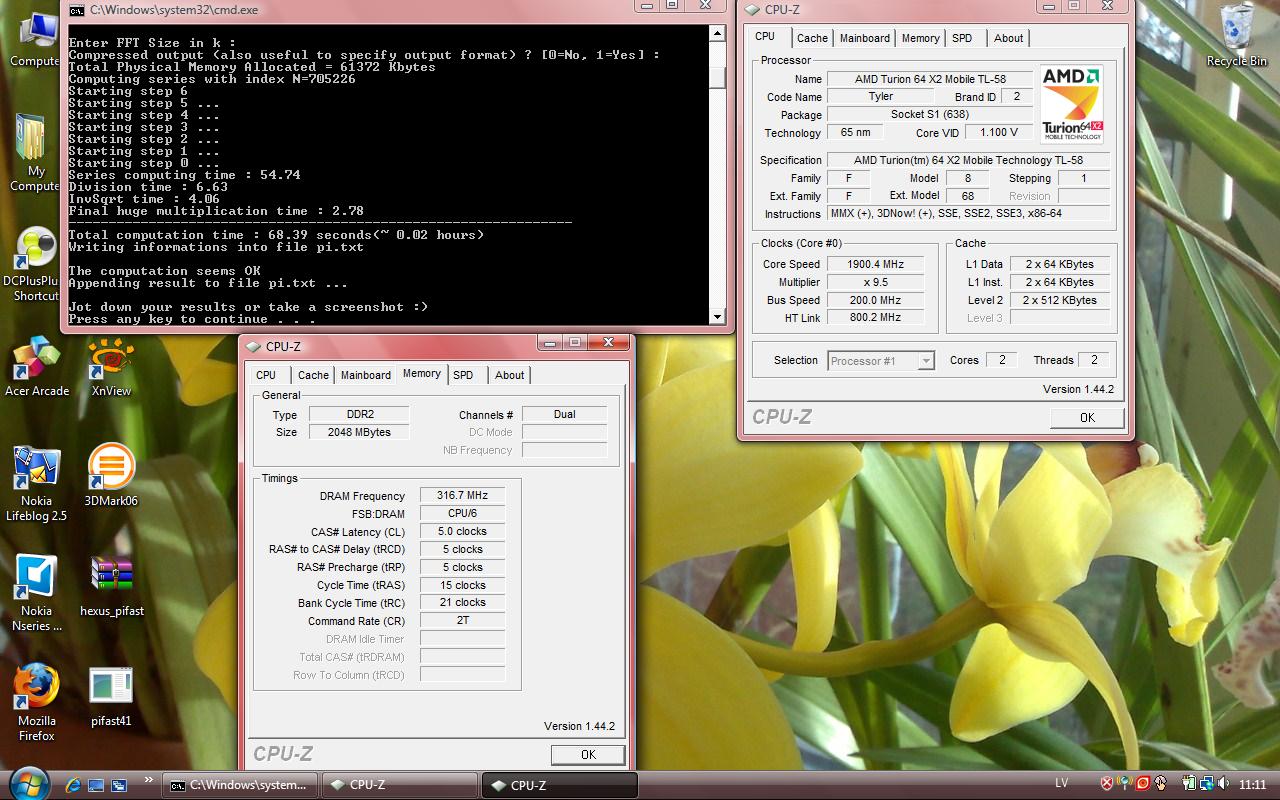This screenshot has width=1280, height=800.
Task: Launch Internet Explorer from Quick Launch
Action: 73,785
